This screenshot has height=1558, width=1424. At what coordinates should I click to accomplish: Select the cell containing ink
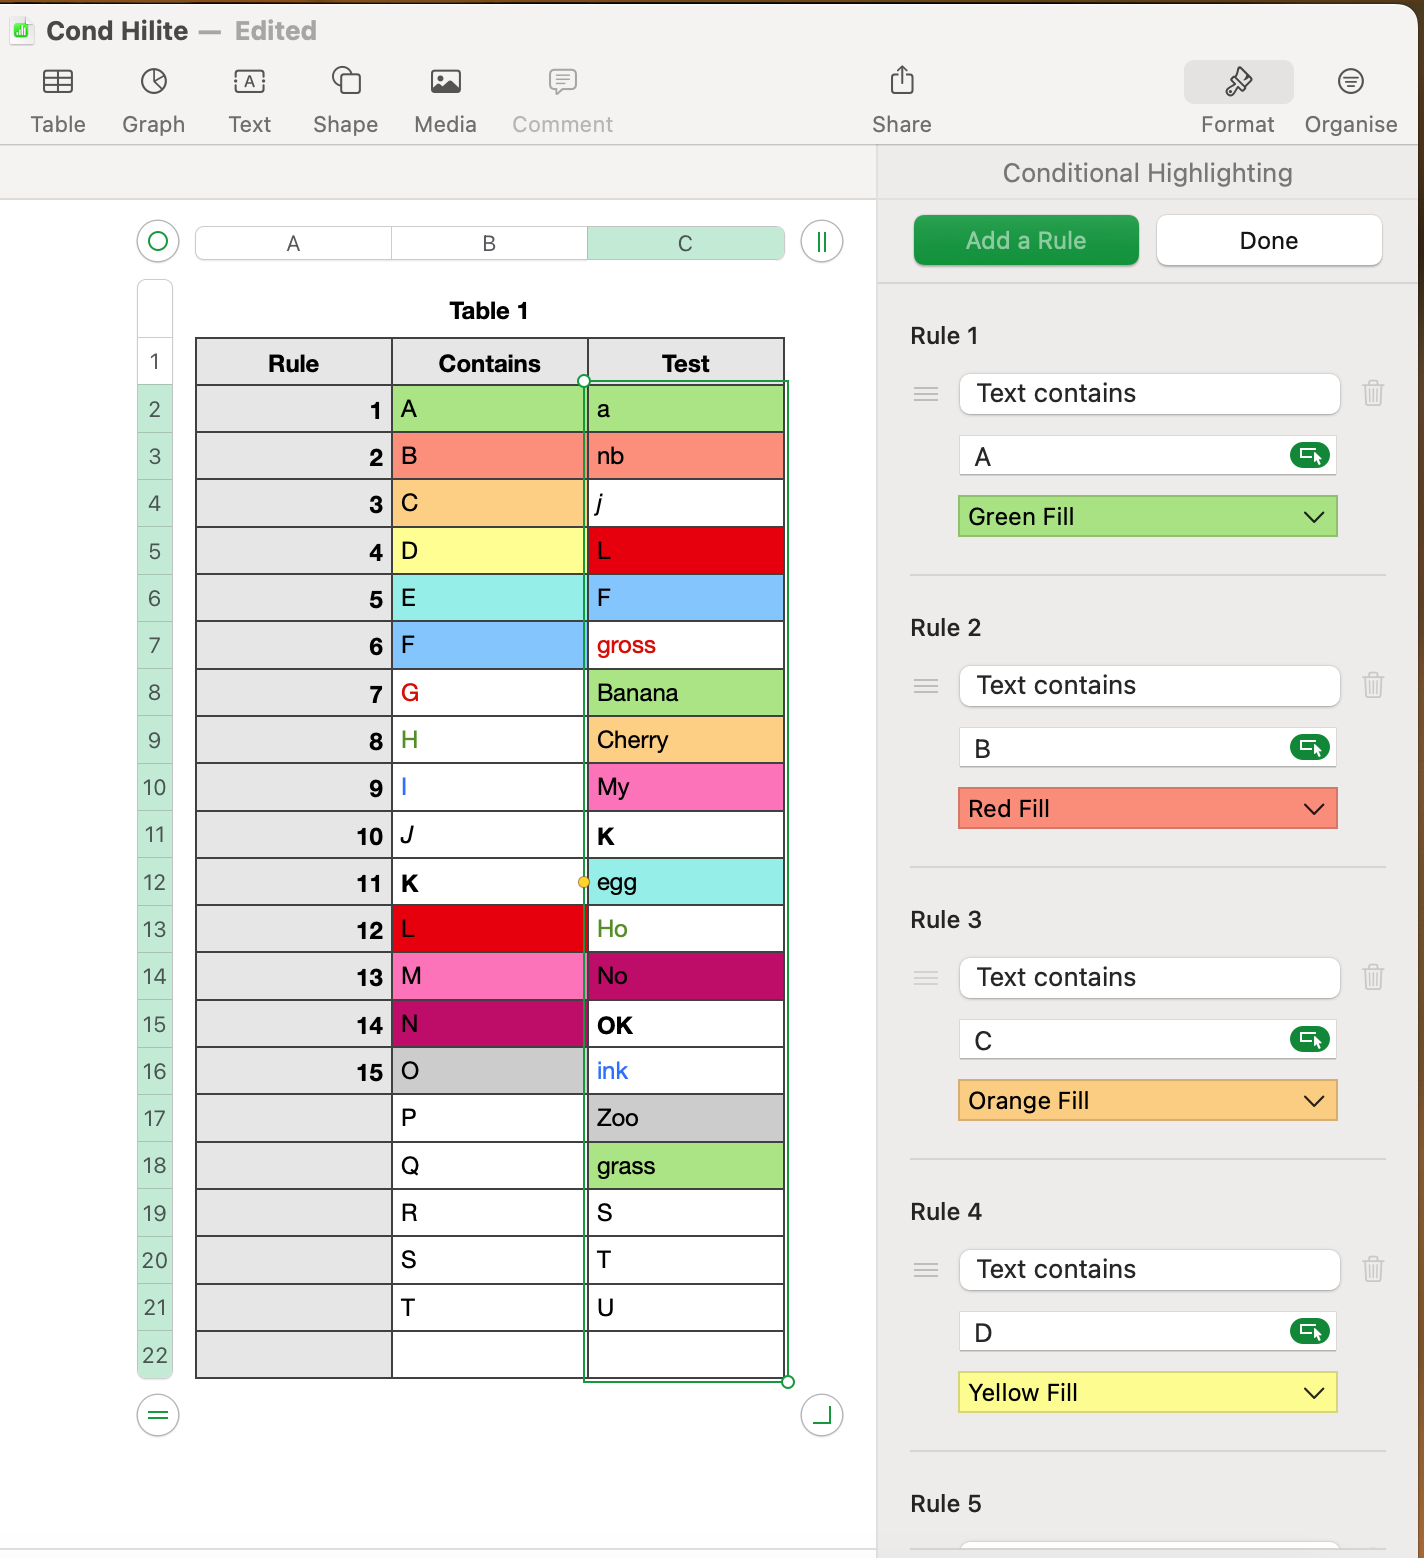pos(686,1071)
